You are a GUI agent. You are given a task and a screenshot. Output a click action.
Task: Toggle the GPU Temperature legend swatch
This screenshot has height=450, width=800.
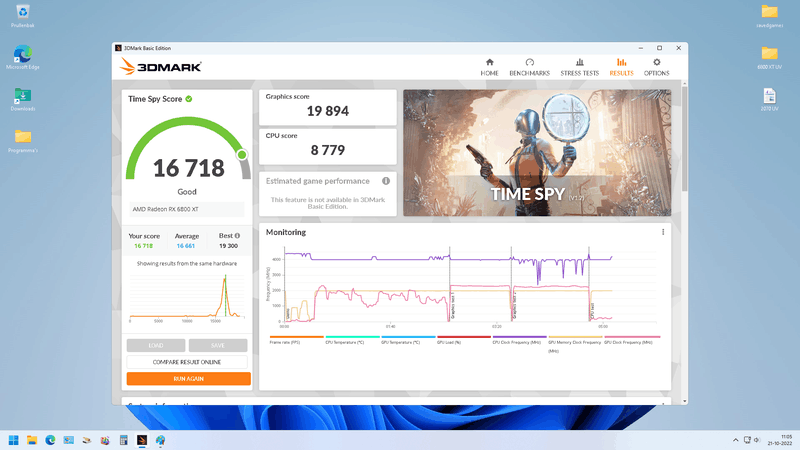pyautogui.click(x=408, y=337)
